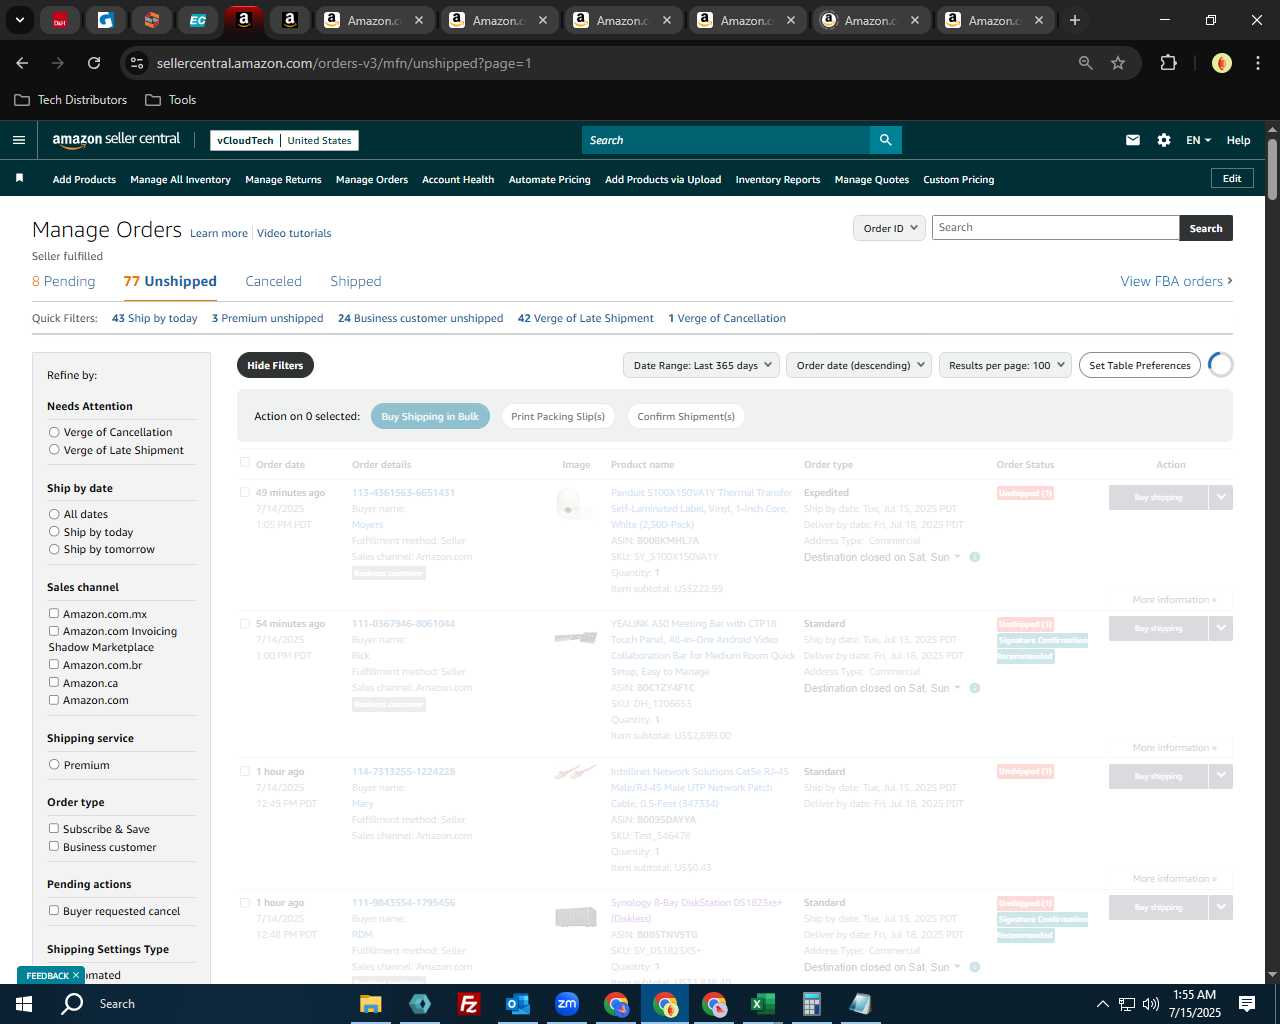Screen dimensions: 1280x1024
Task: Open the Manage Returns menu item
Action: [x=283, y=180]
